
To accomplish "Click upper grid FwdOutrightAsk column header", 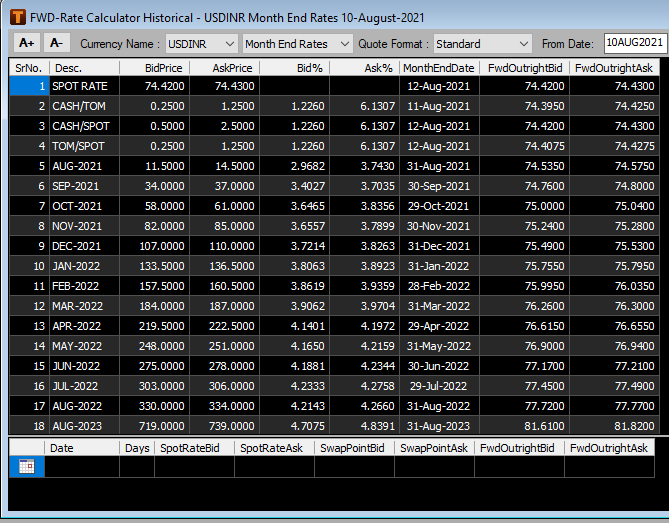I will 614,68.
